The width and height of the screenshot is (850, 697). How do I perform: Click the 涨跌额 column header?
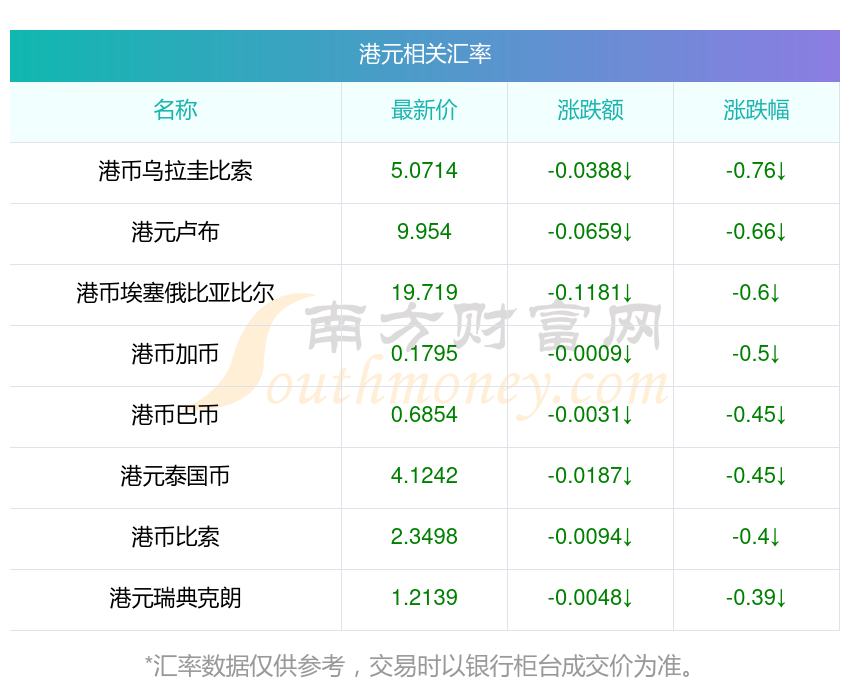(x=590, y=110)
